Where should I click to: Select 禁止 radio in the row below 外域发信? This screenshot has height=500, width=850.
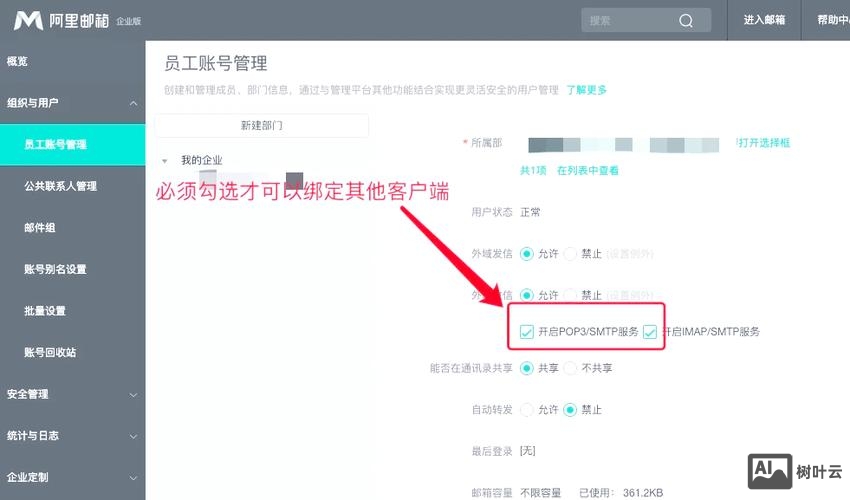[570, 295]
